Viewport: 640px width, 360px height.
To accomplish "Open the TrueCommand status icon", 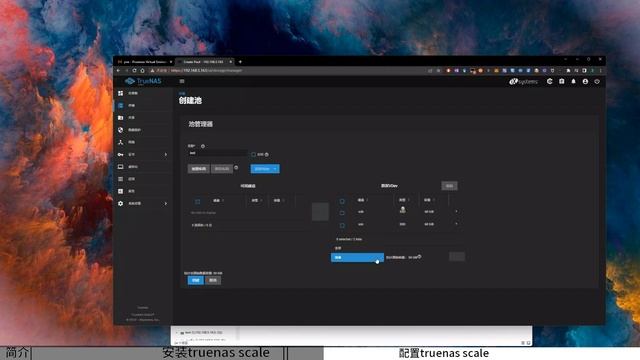I will [x=550, y=82].
